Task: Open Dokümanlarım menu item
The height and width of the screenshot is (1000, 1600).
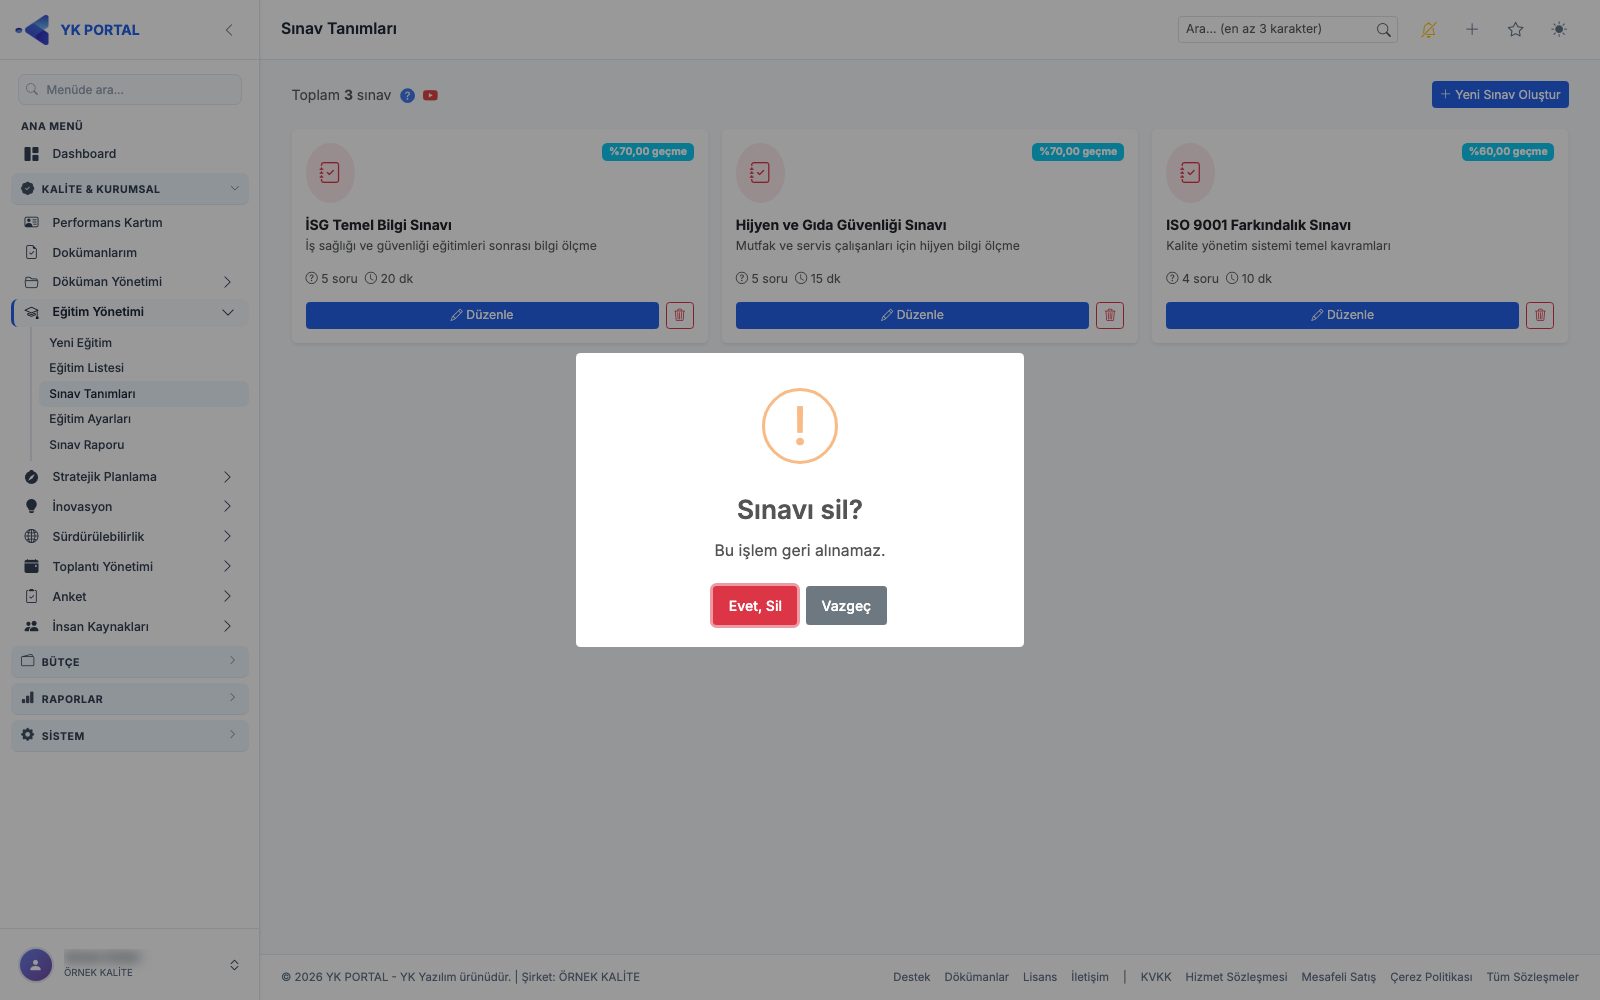Action: click(130, 252)
